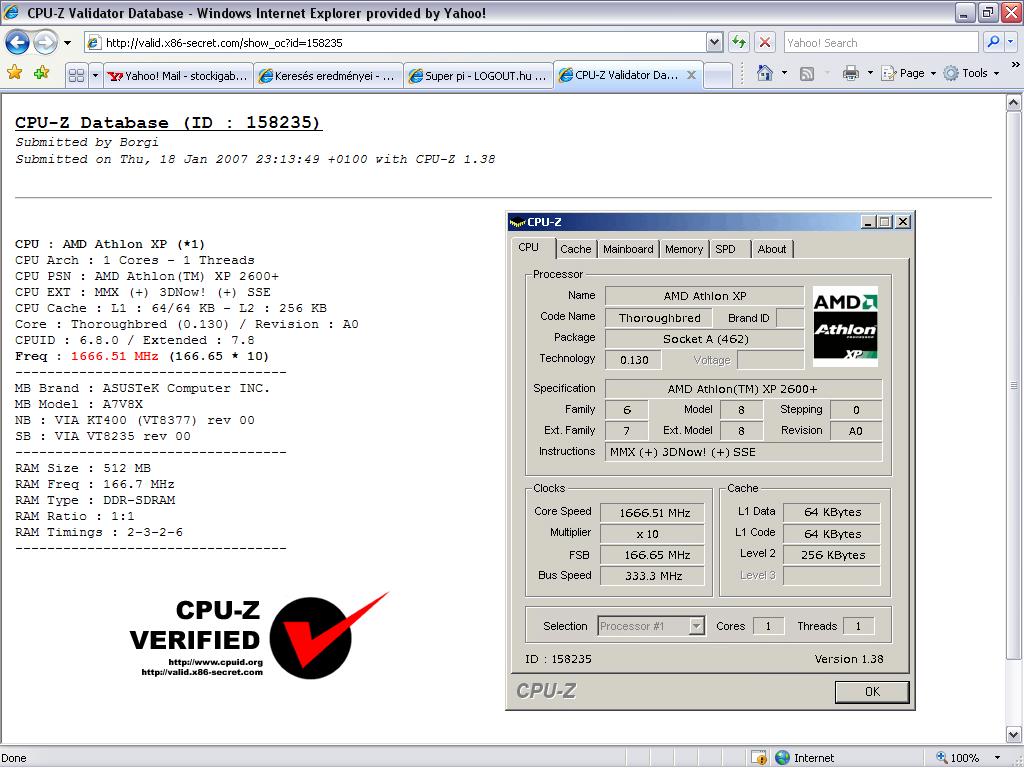This screenshot has width=1024, height=768.
Task: Click the 333.3 MHz bus speed value
Action: [653, 576]
